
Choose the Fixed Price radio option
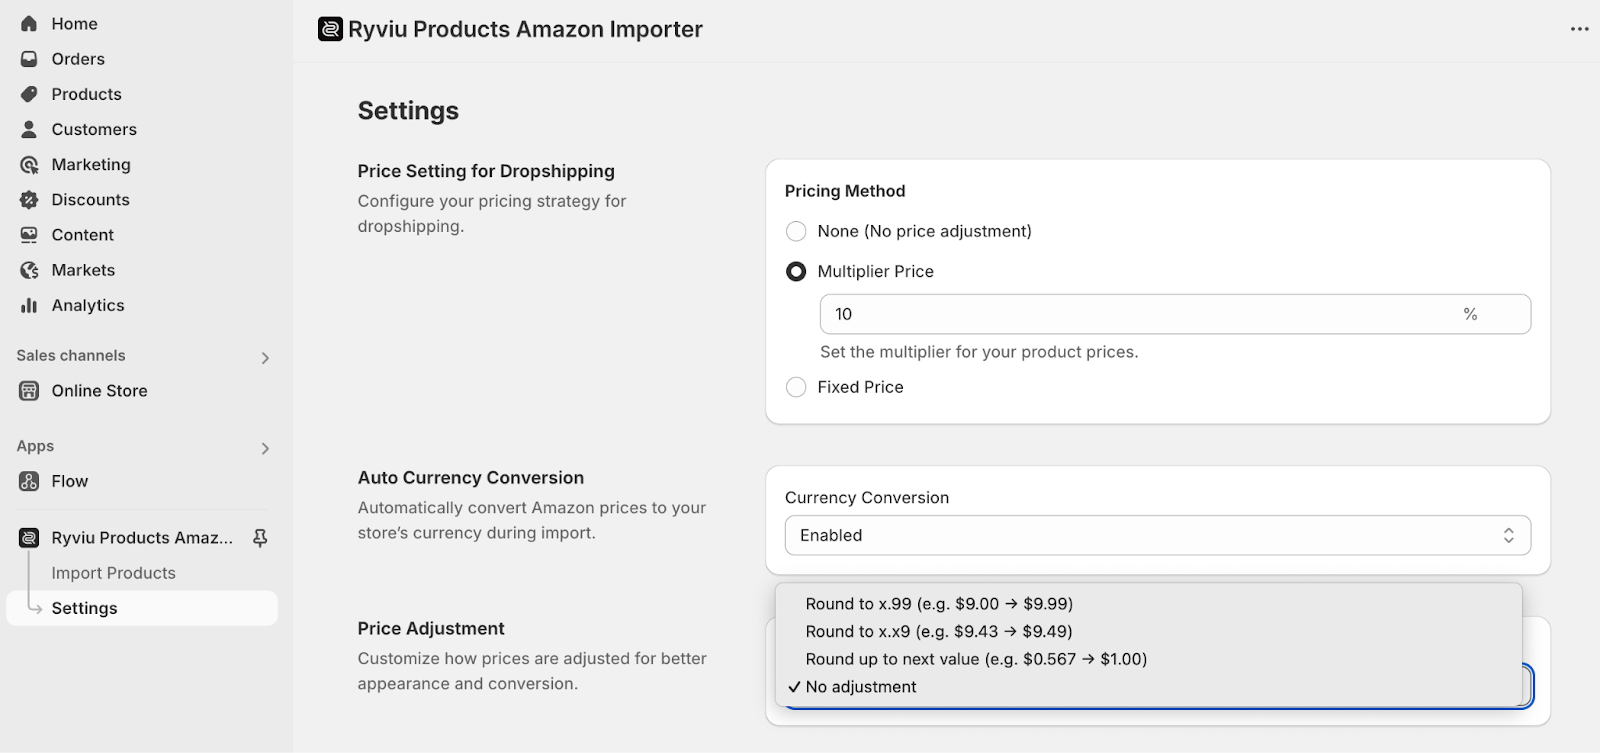coord(796,387)
